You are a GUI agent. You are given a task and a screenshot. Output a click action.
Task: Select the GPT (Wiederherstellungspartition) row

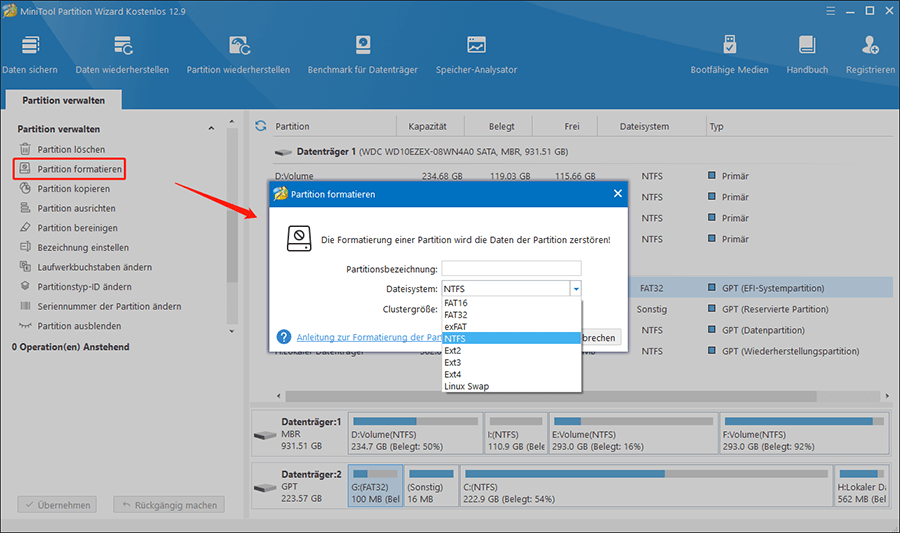point(761,351)
